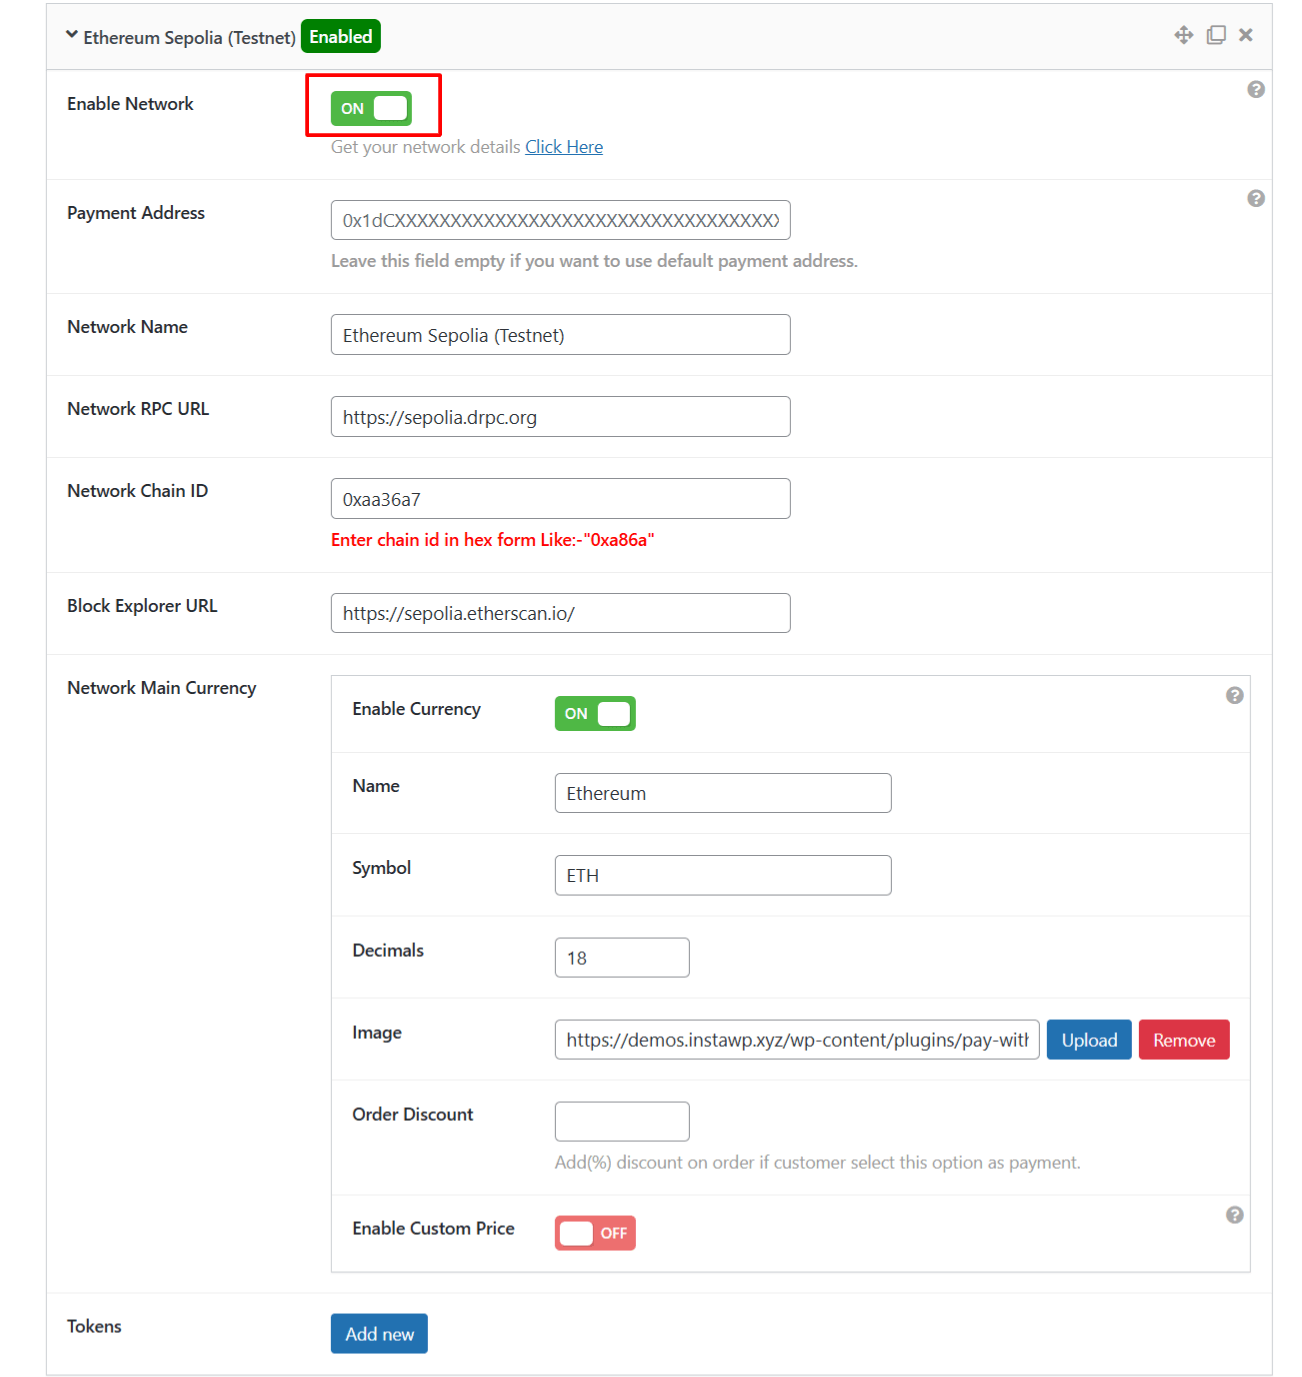The width and height of the screenshot is (1302, 1377).
Task: Follow the Click Here network details link
Action: [x=564, y=147]
